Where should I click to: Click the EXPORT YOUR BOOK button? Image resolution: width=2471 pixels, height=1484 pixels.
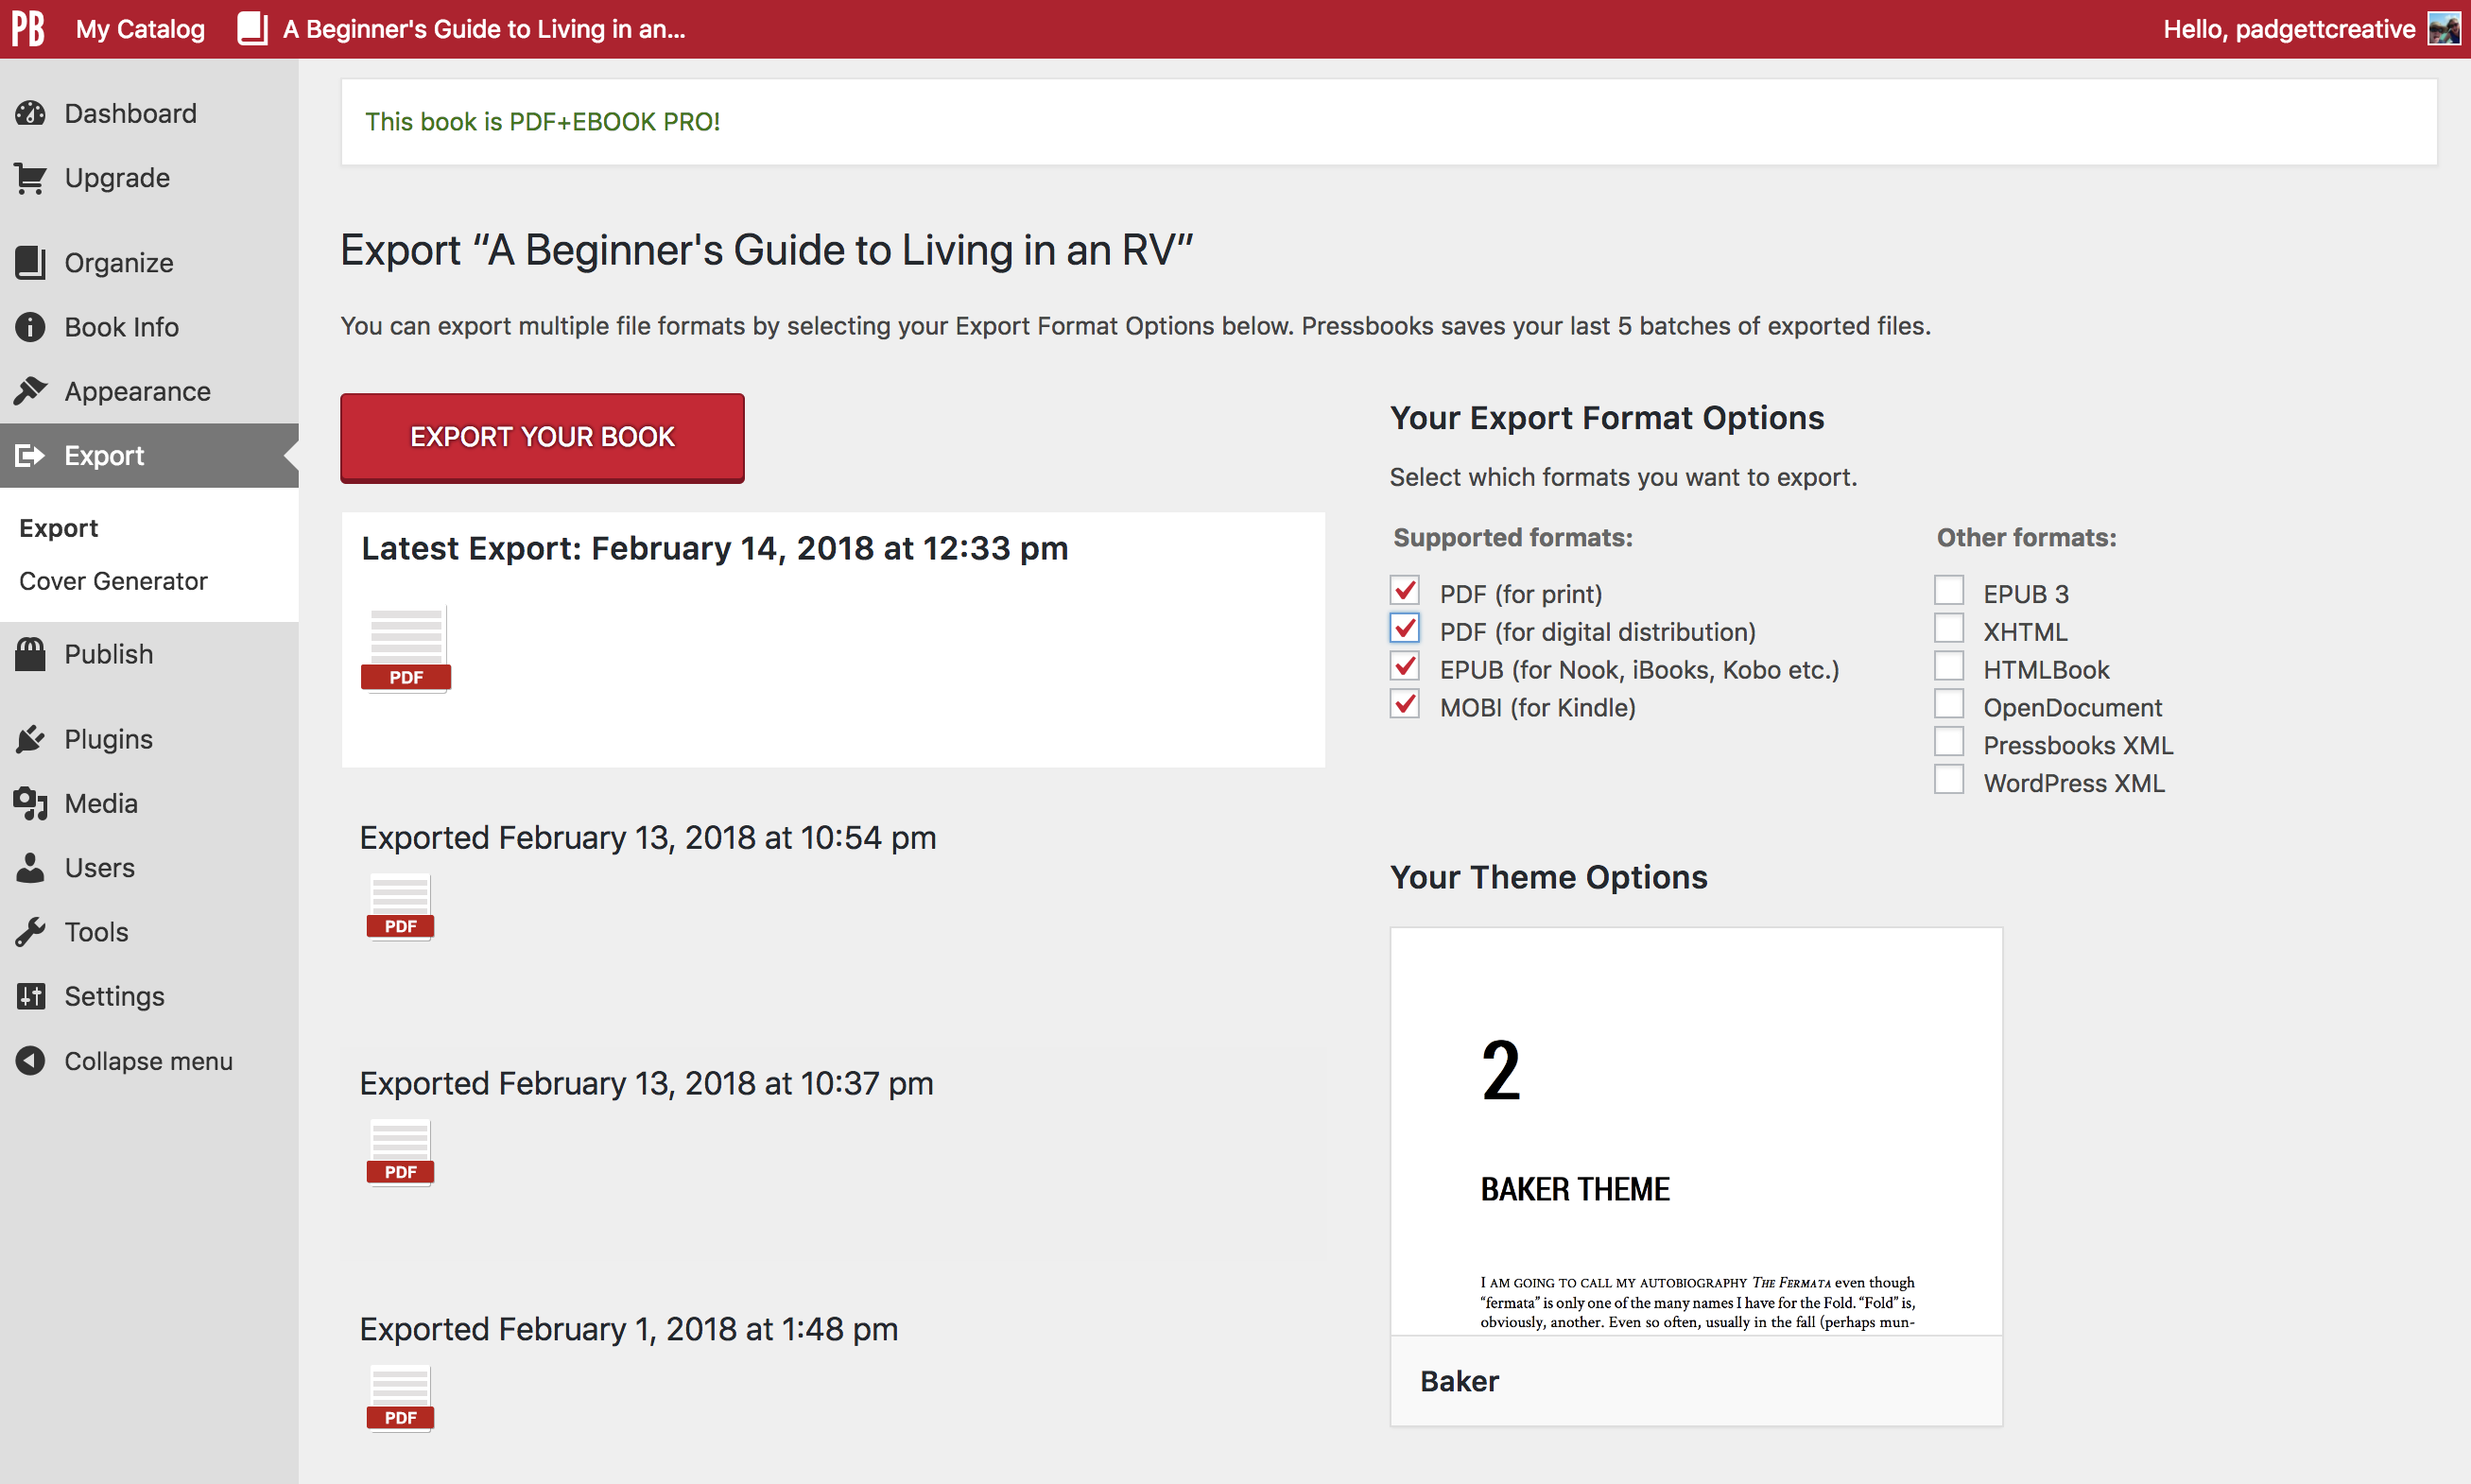542,437
